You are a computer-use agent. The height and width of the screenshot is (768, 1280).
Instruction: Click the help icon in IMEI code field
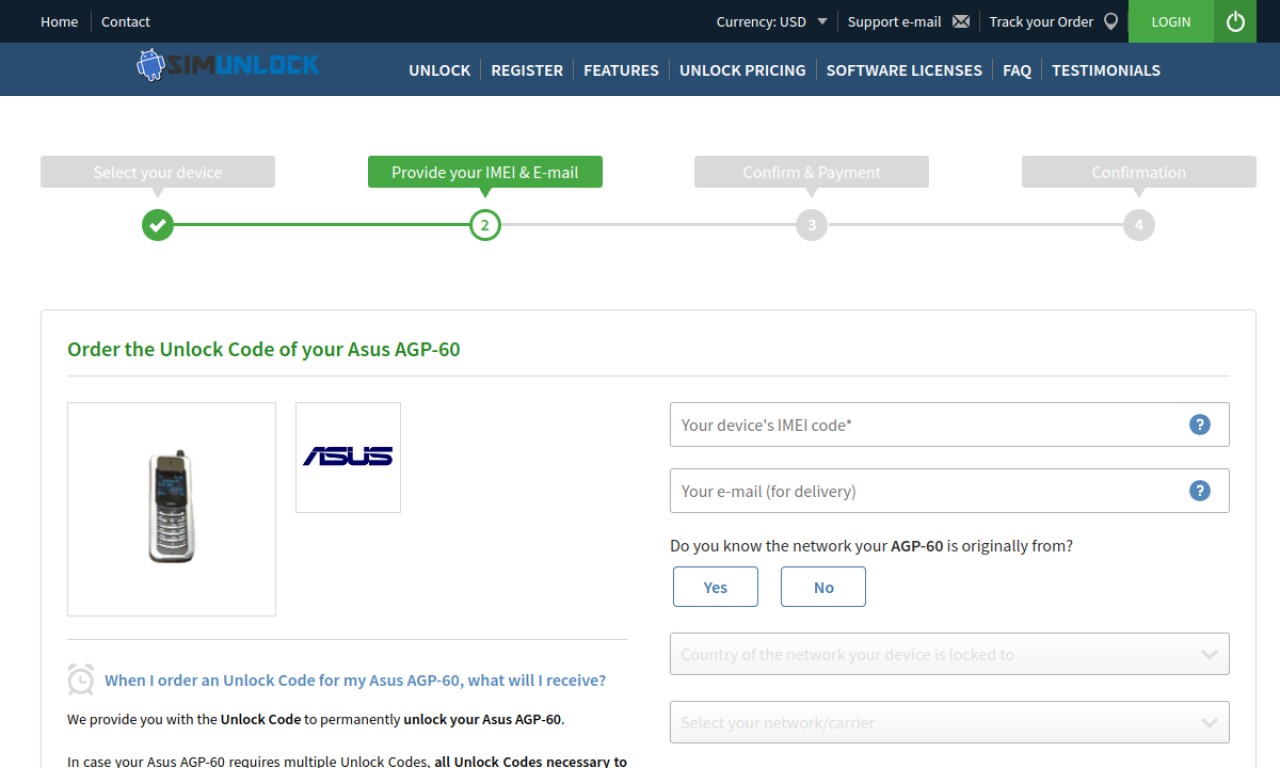click(1200, 425)
